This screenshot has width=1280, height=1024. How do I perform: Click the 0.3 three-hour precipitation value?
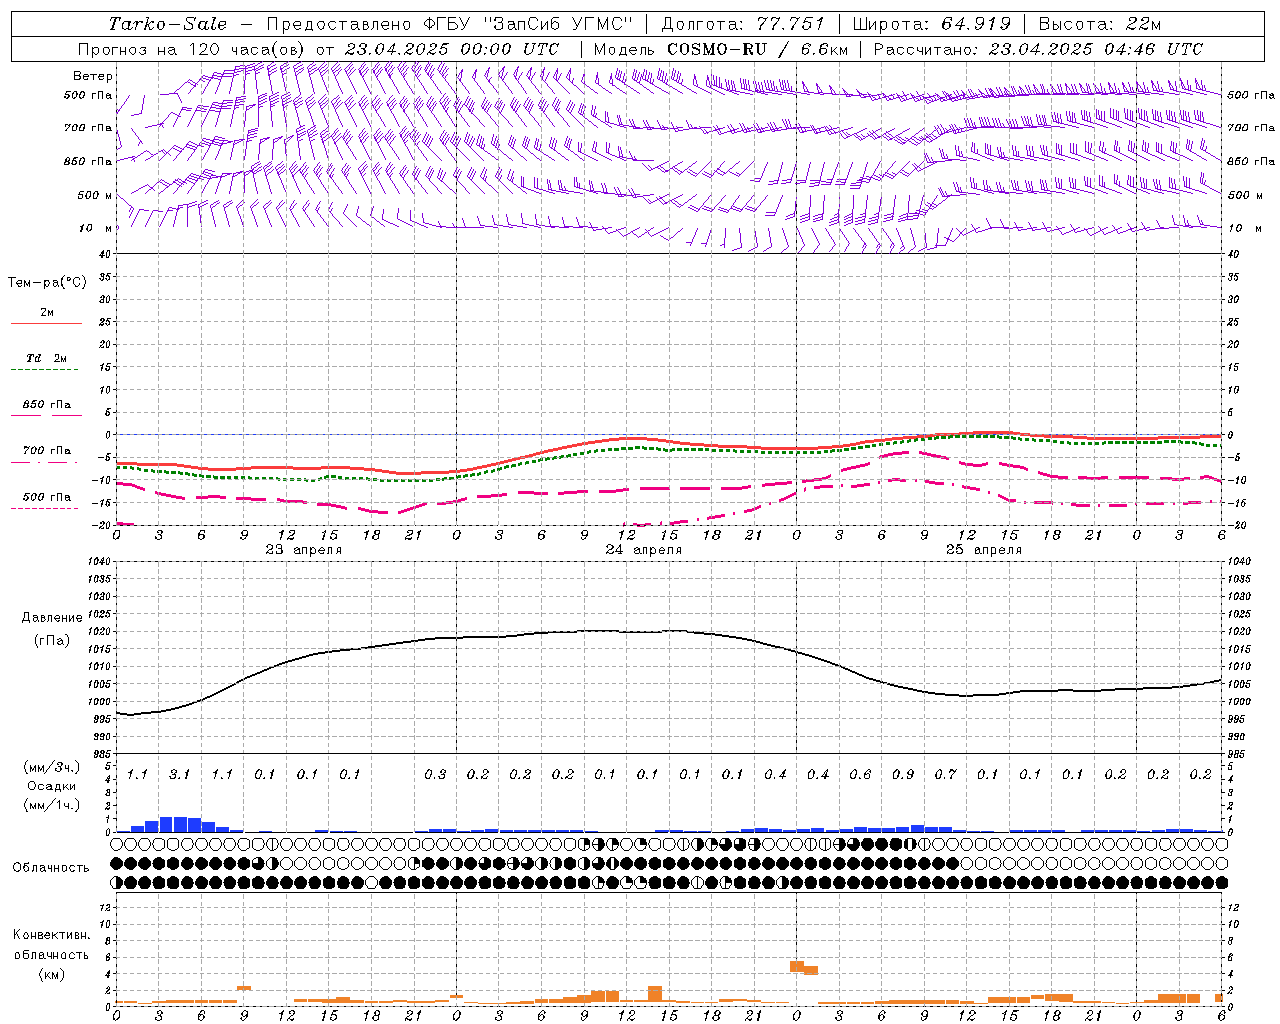[435, 774]
